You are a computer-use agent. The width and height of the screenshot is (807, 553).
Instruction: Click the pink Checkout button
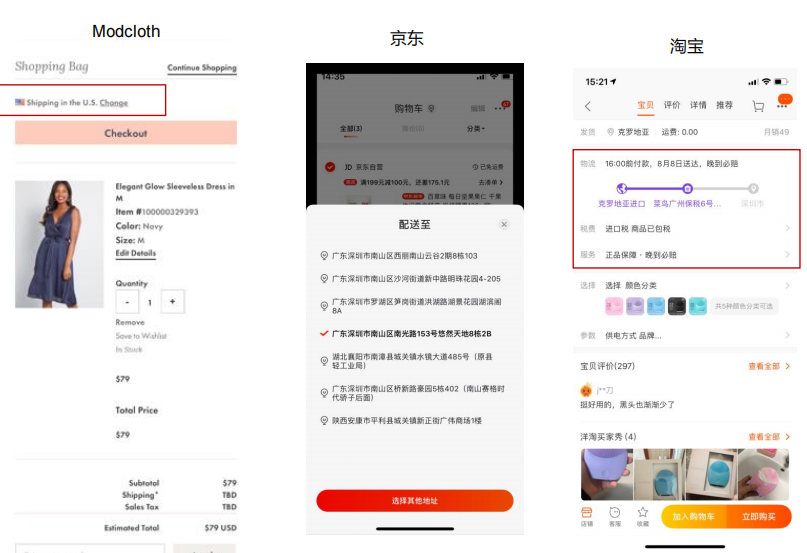[x=126, y=133]
